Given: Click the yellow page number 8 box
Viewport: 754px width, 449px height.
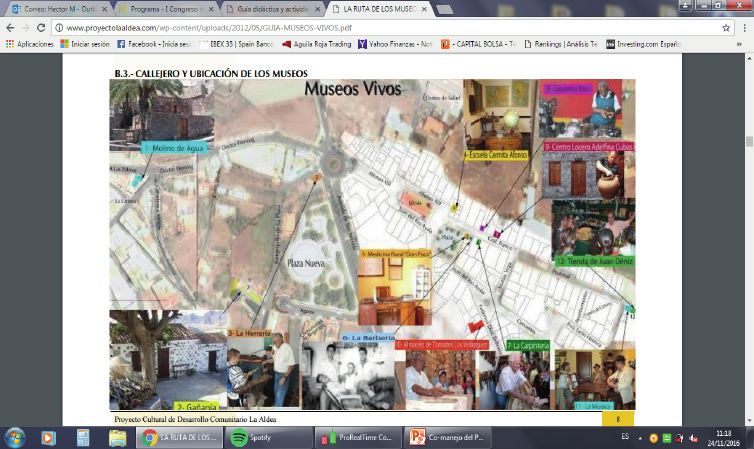Looking at the screenshot, I should [618, 419].
